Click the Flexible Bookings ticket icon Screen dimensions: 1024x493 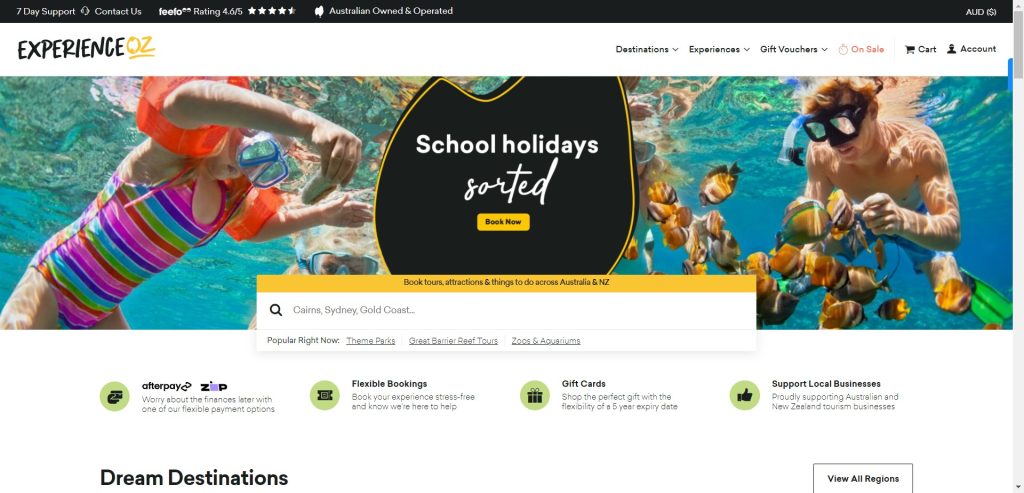[x=325, y=395]
